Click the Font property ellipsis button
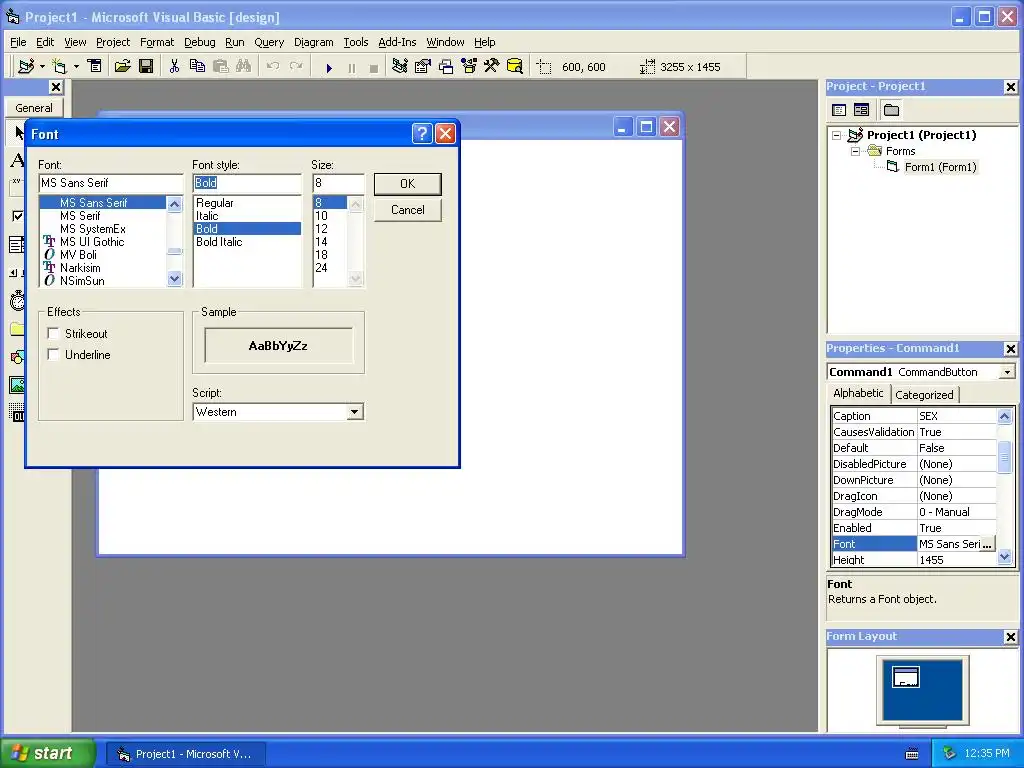Image resolution: width=1024 pixels, height=768 pixels. click(987, 544)
